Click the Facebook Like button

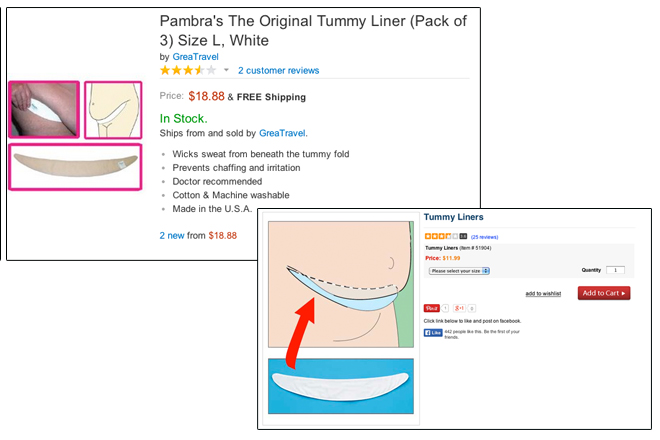(x=433, y=333)
